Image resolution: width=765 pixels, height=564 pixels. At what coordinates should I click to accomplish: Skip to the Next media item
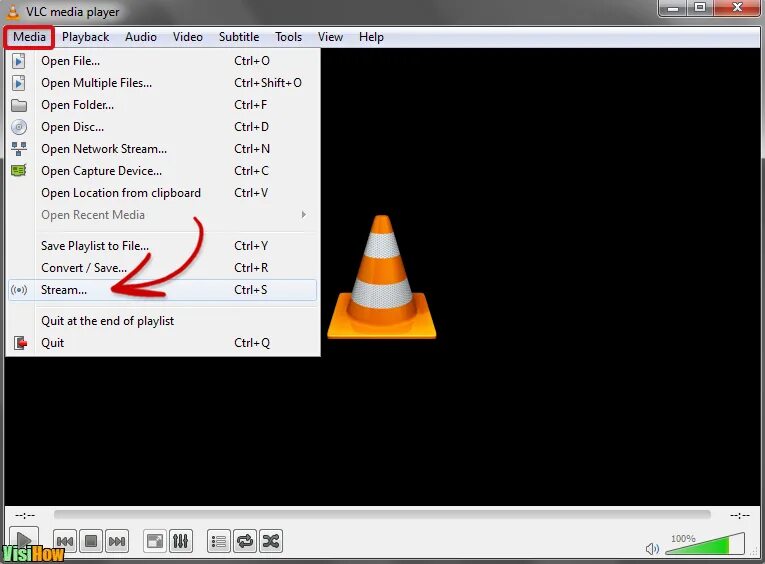[117, 541]
